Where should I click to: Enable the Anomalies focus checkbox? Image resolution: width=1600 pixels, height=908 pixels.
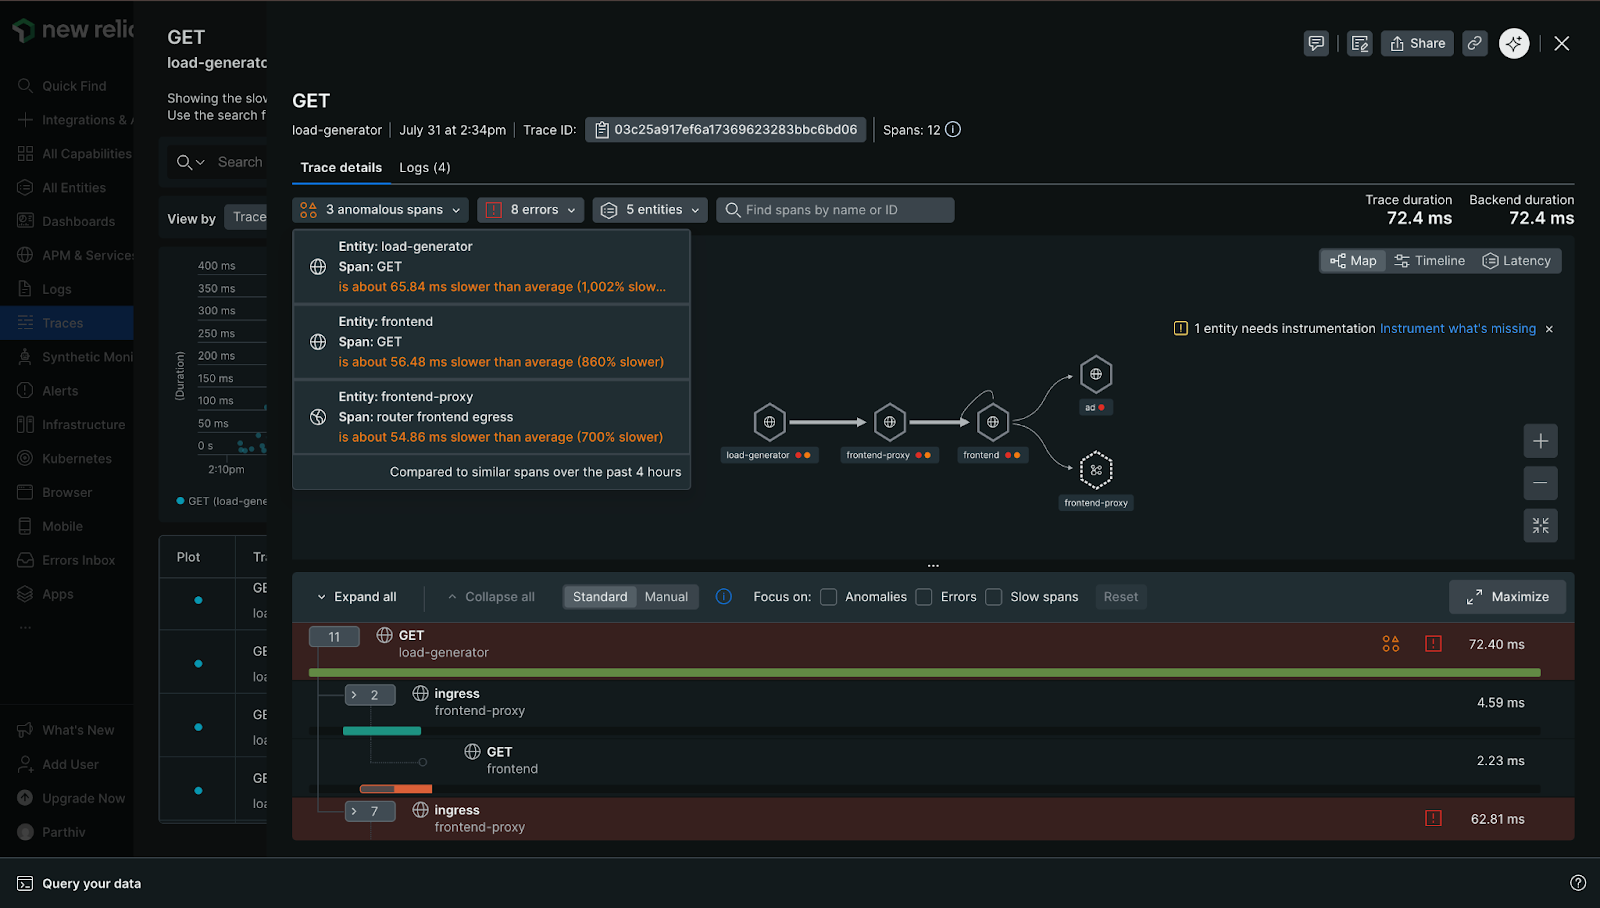[829, 597]
